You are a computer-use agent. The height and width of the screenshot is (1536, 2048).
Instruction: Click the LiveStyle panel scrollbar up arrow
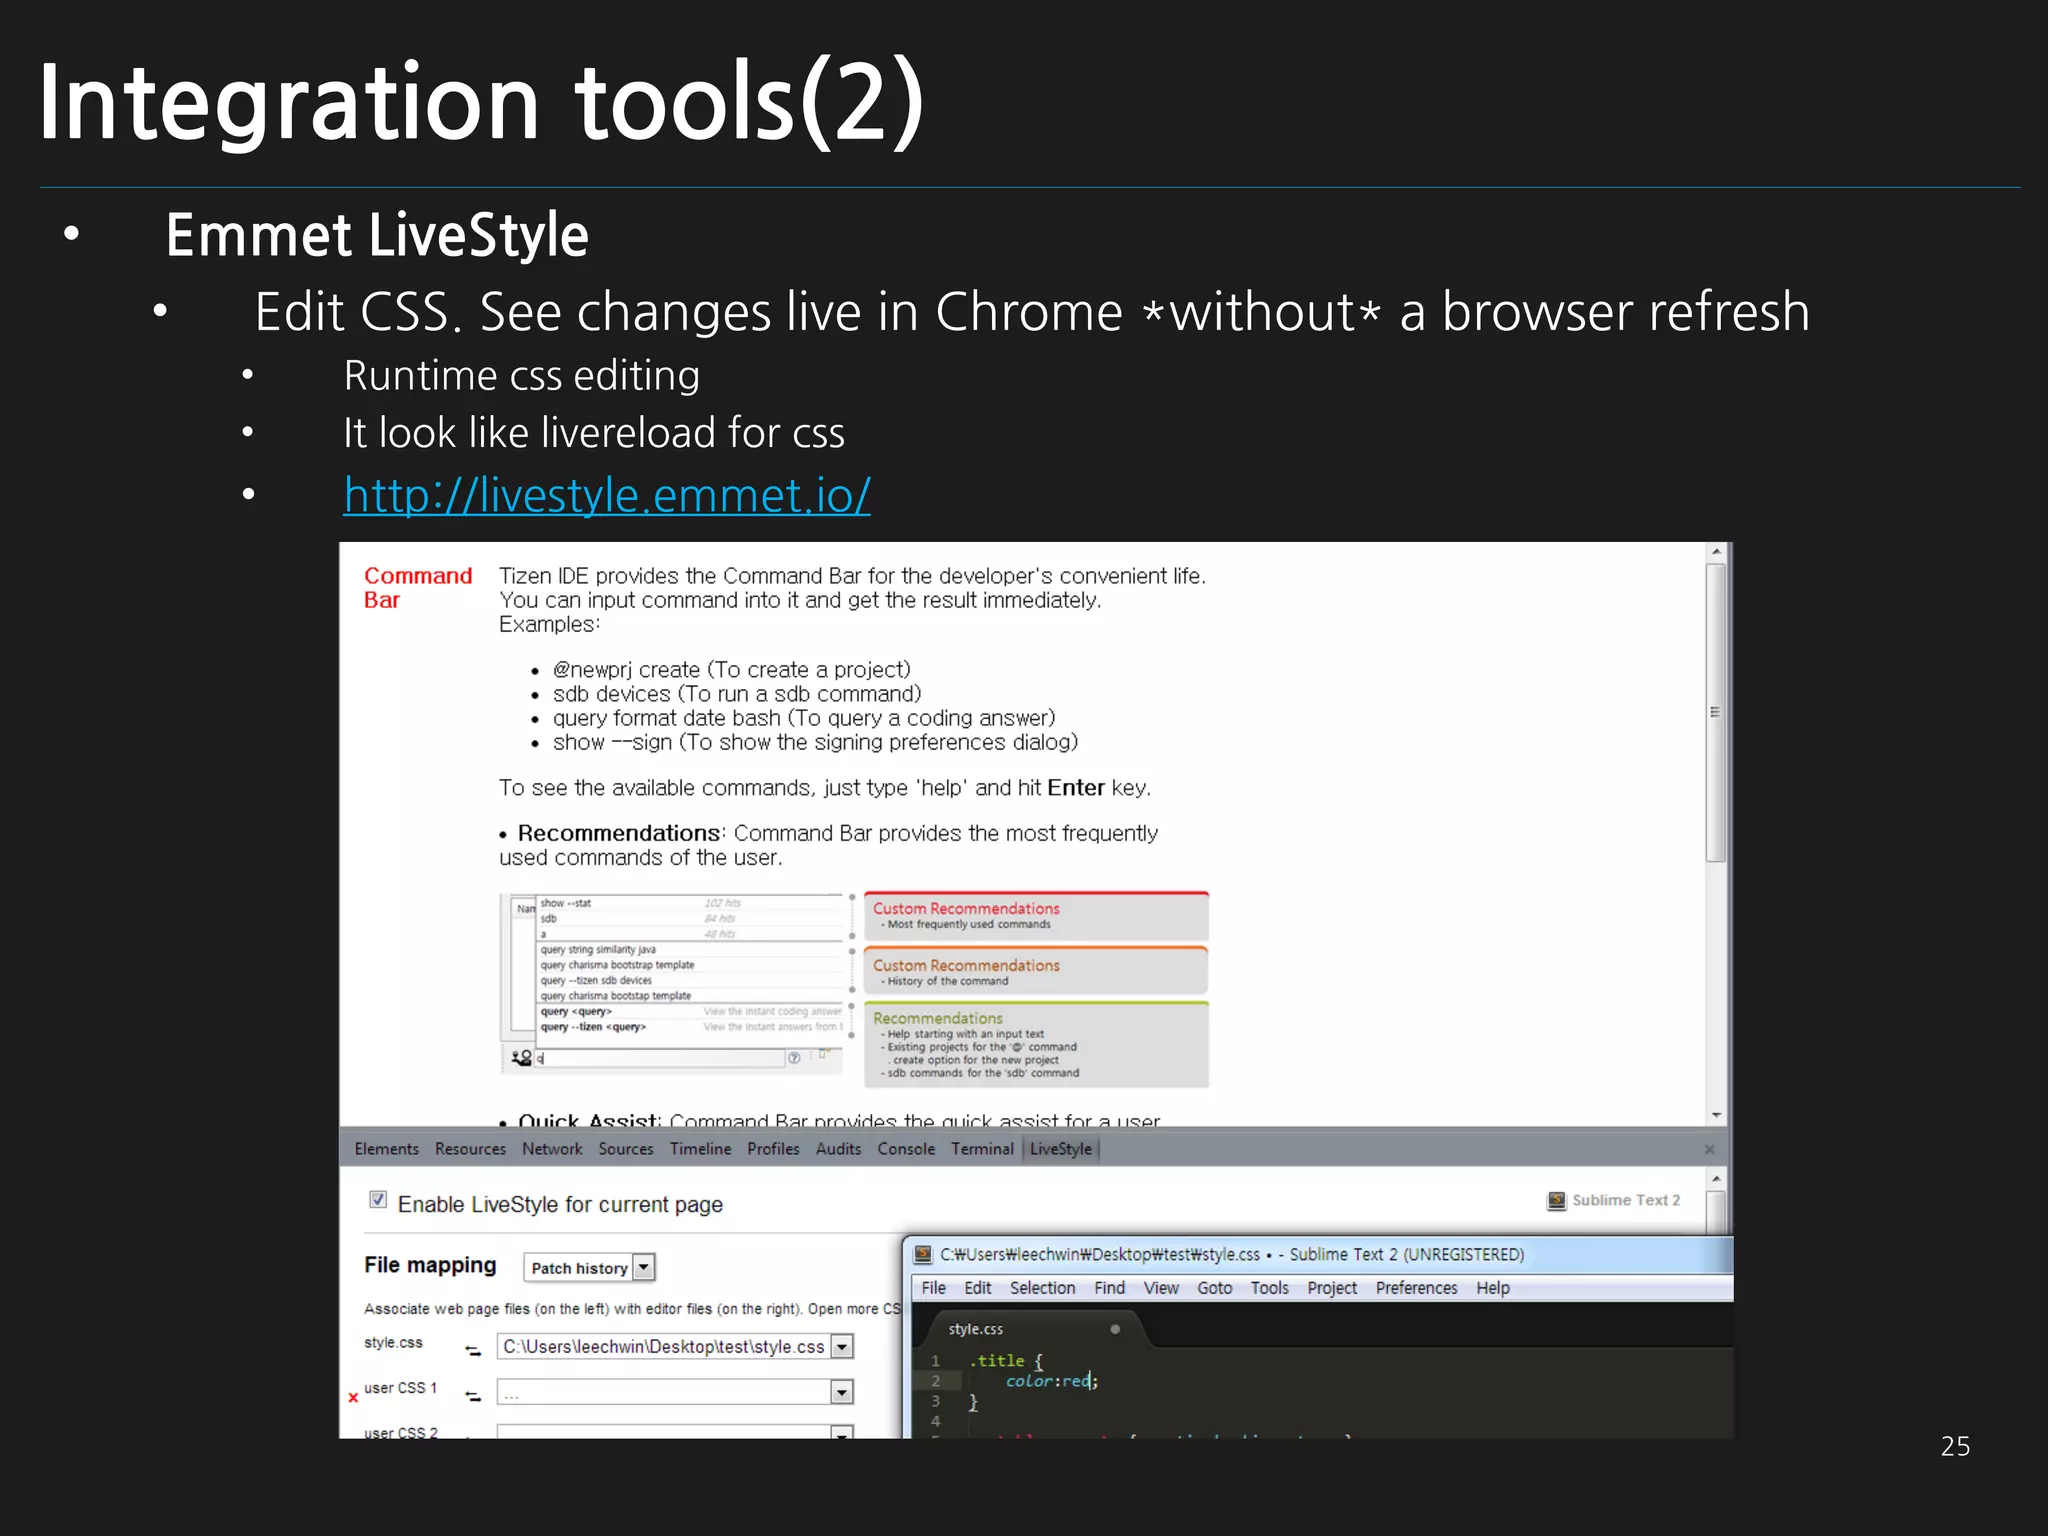pos(1716,1179)
